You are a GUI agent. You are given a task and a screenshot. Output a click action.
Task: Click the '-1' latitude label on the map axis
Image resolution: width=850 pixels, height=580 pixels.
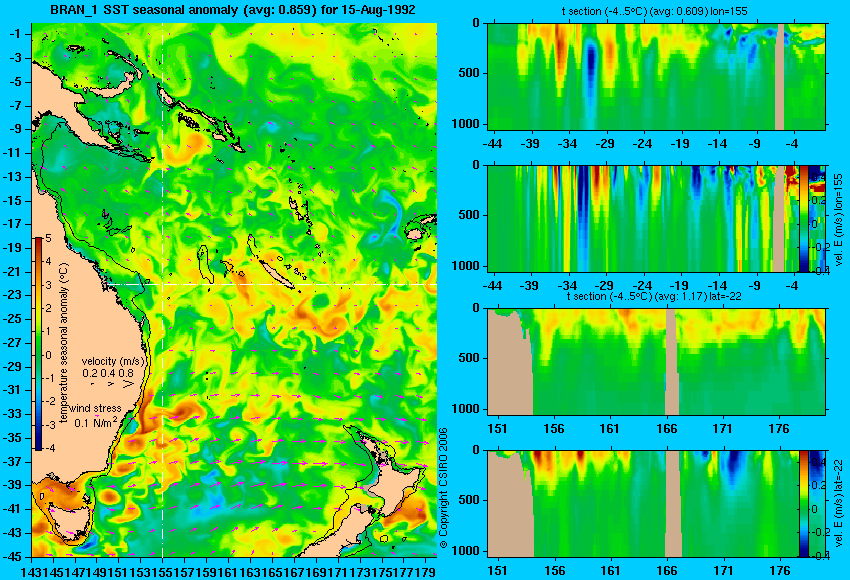tap(15, 34)
